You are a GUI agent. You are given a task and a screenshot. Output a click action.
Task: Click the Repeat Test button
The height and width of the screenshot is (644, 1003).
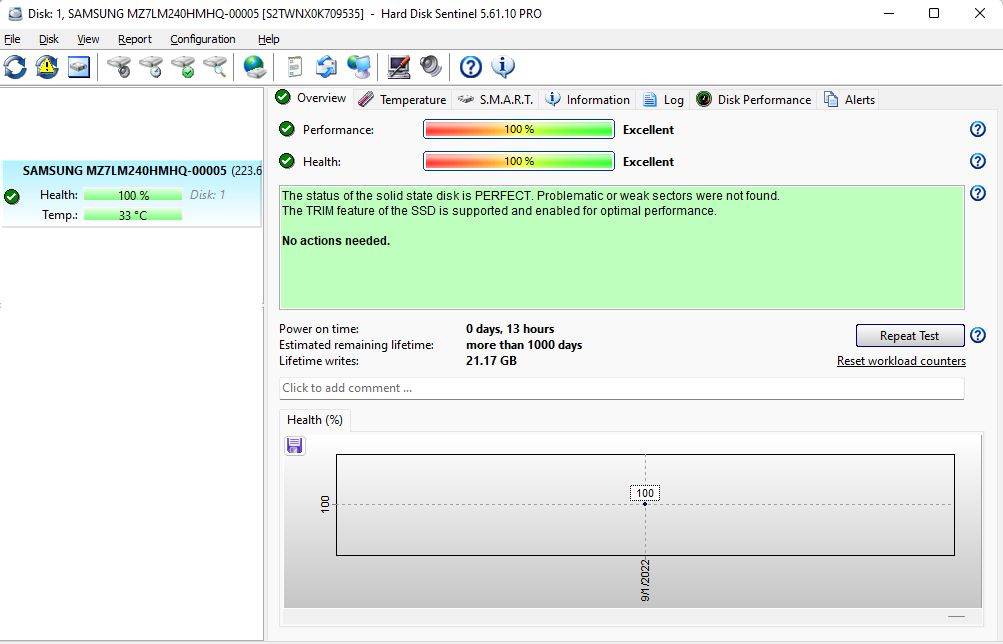tap(910, 336)
